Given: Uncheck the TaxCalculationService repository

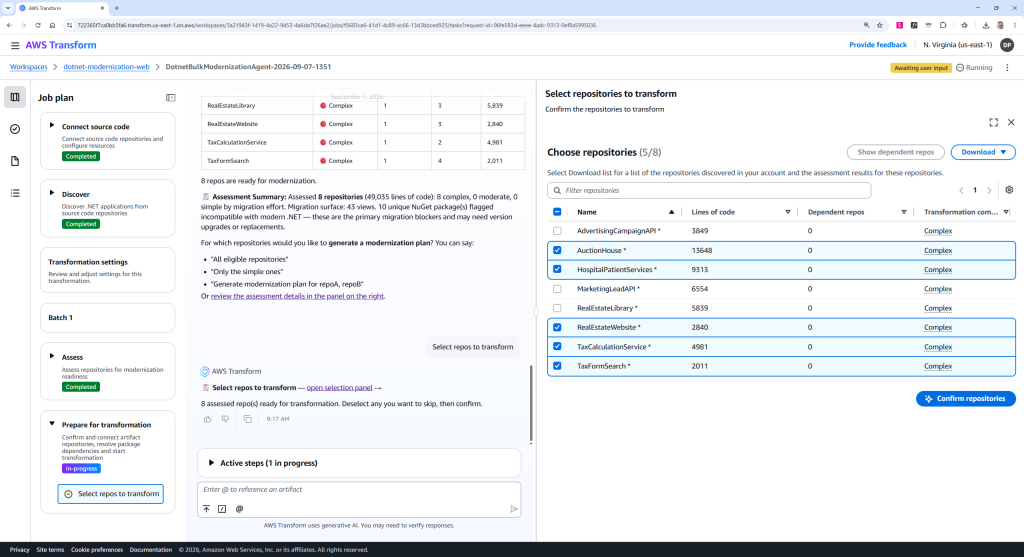Looking at the screenshot, I should click(557, 347).
